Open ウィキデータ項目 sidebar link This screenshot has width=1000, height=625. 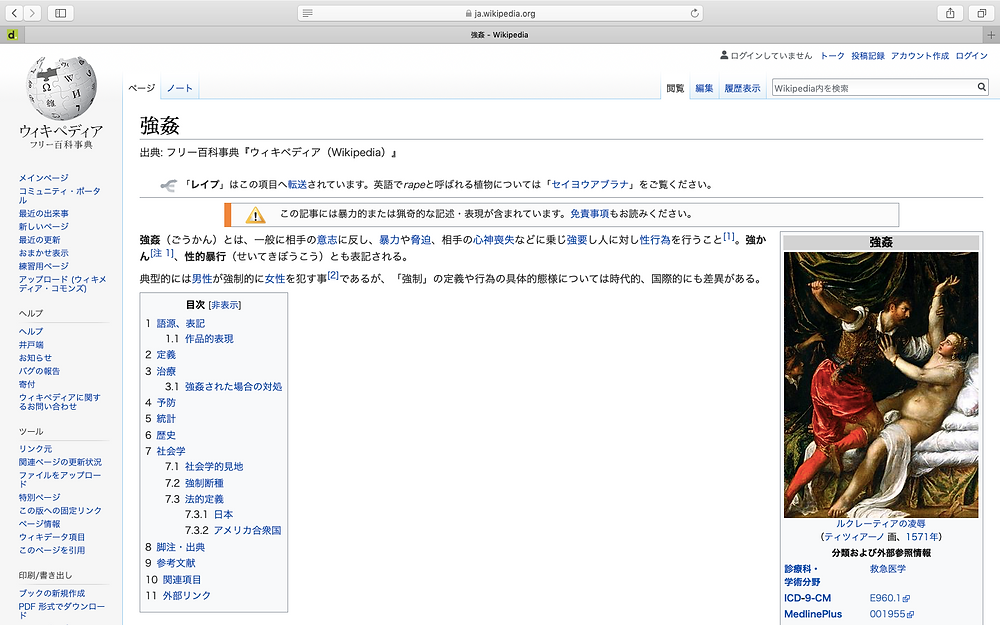(x=52, y=537)
